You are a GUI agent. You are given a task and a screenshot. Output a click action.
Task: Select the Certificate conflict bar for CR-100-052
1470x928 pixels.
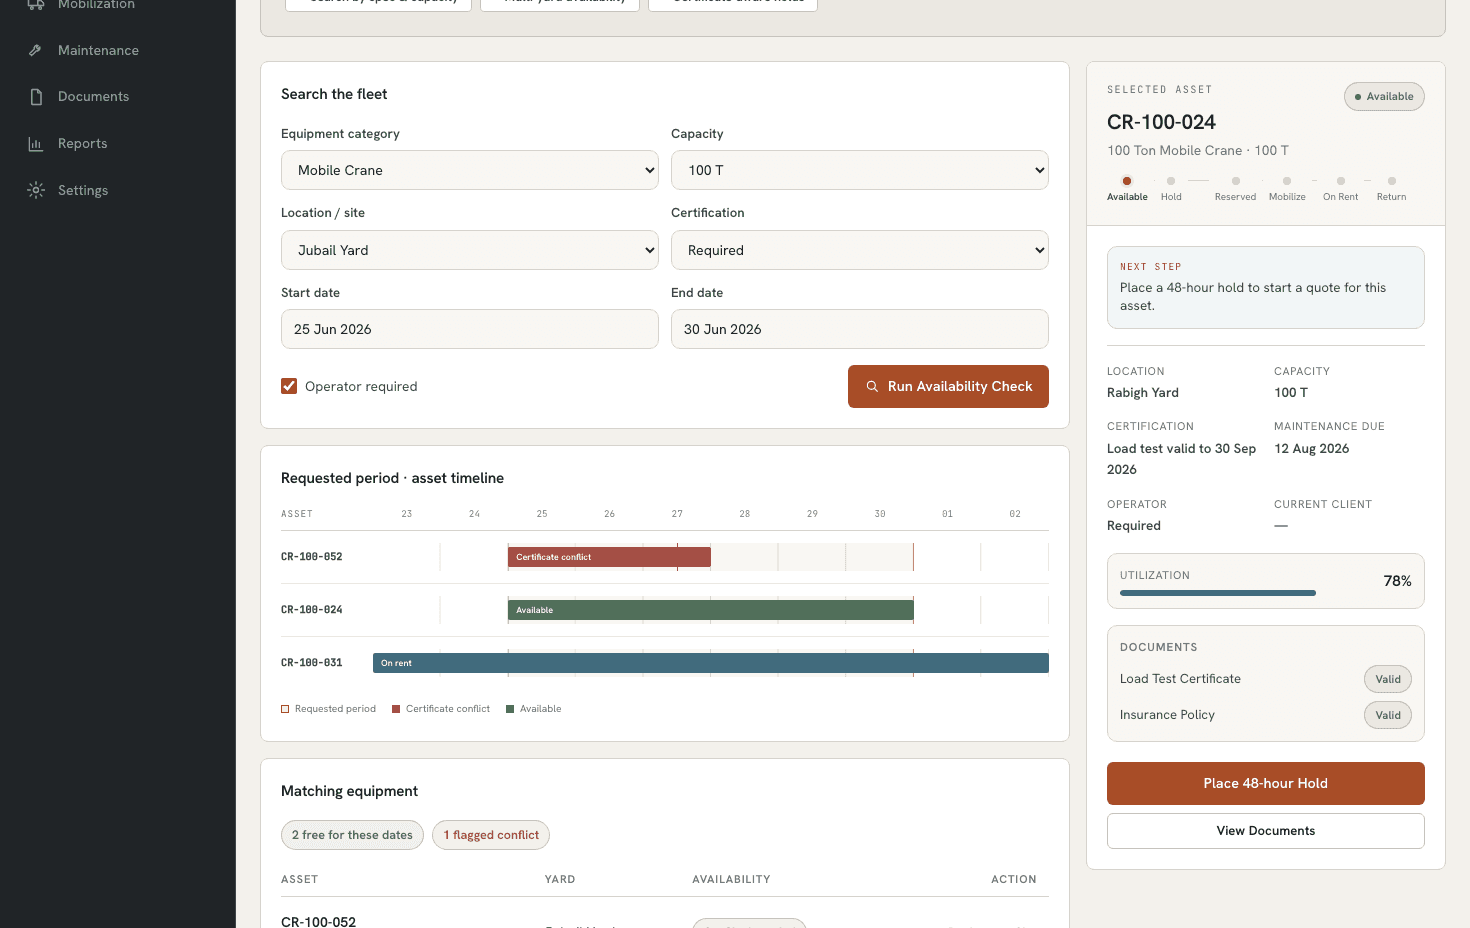pyautogui.click(x=609, y=557)
